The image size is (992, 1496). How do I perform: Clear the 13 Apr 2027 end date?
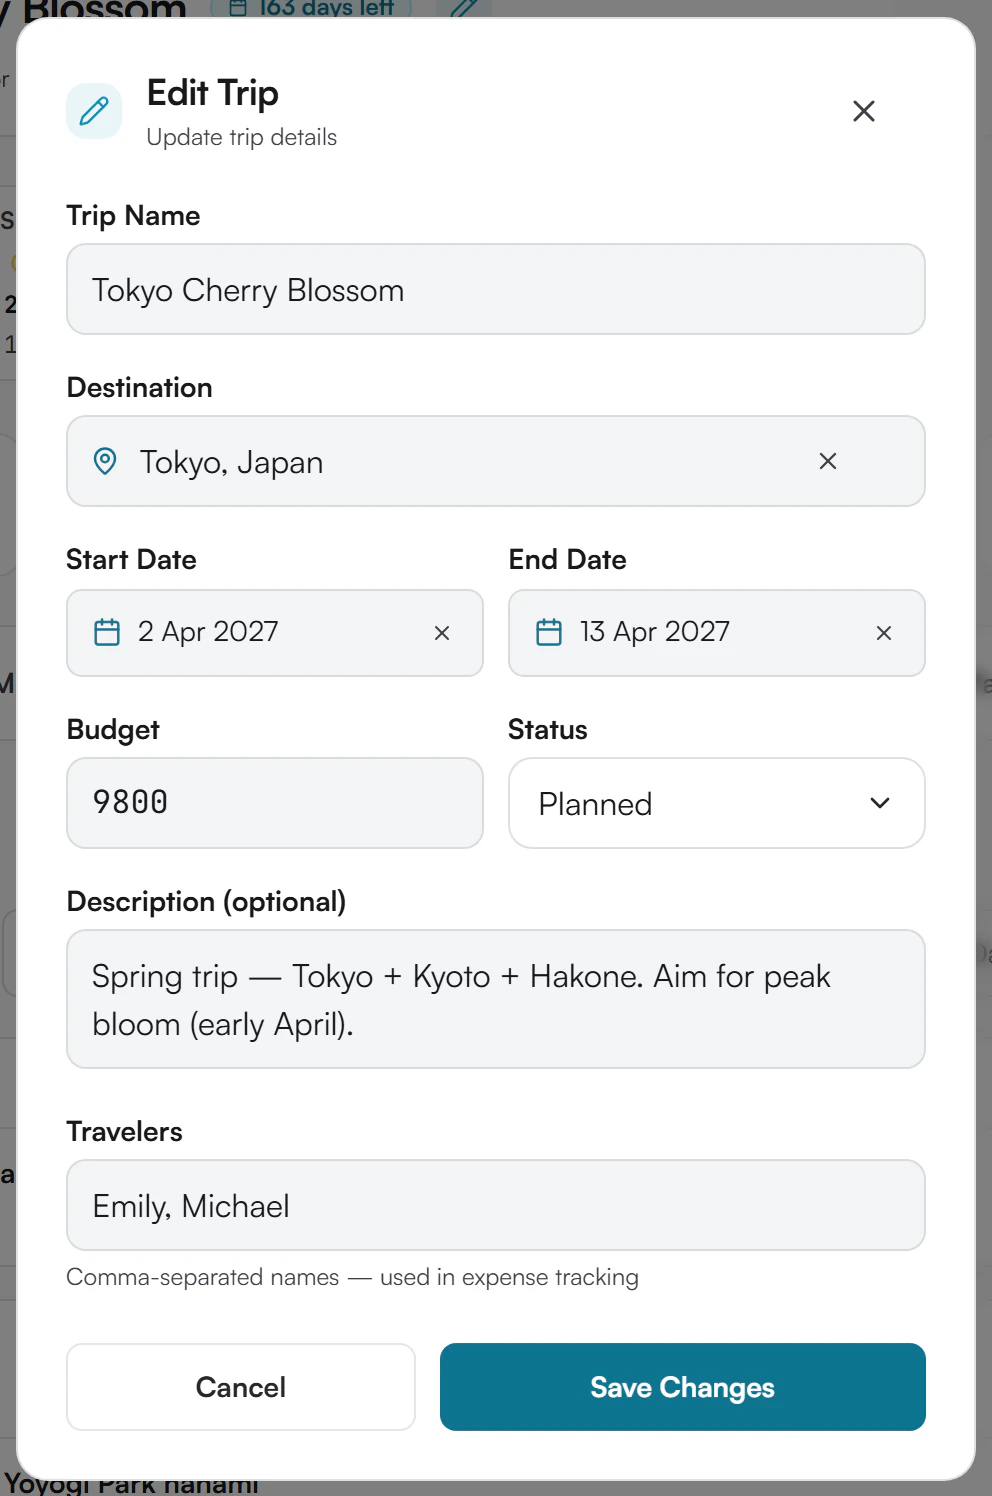(x=884, y=633)
